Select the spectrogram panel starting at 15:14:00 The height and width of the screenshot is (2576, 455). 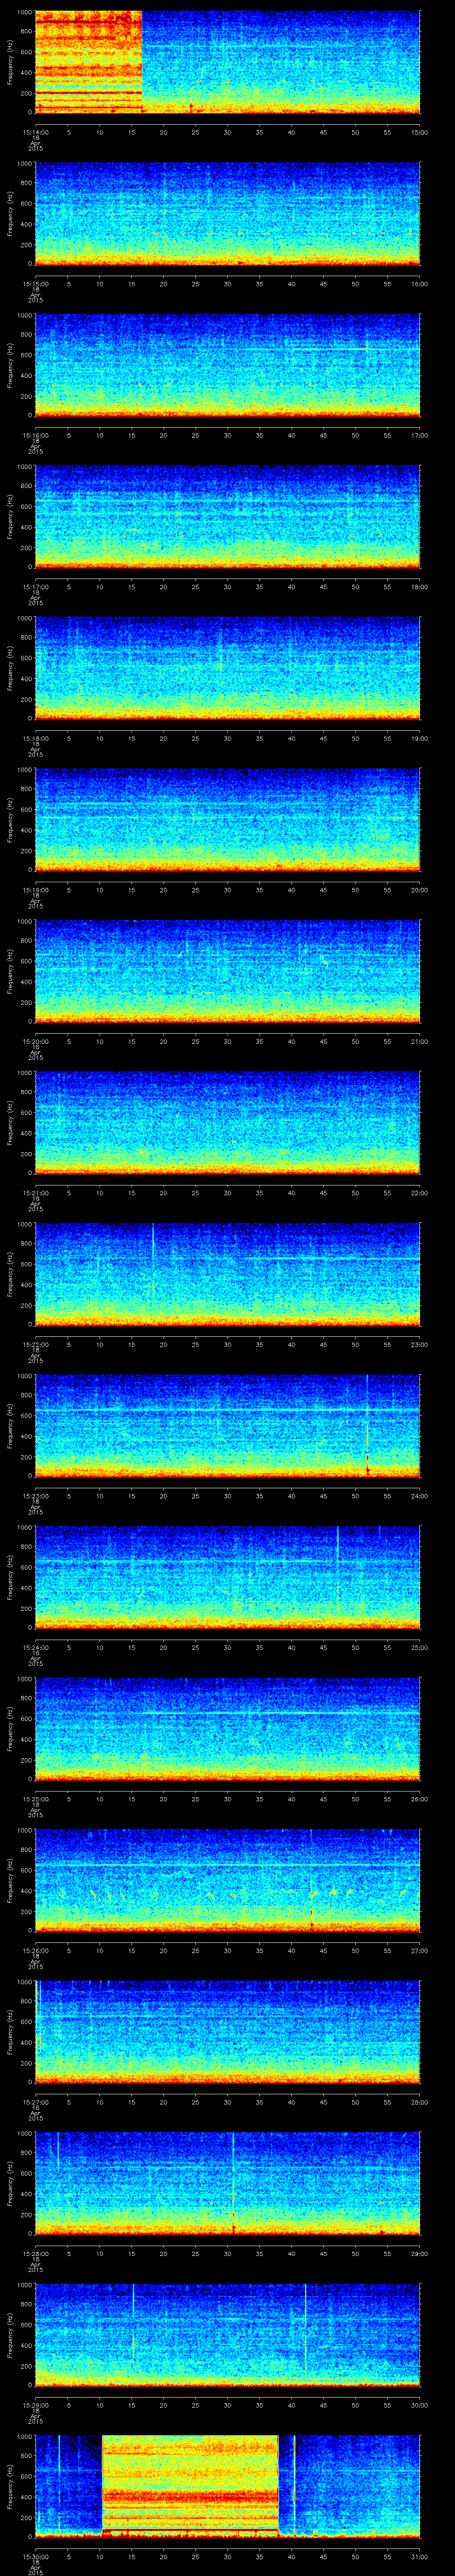pos(228,62)
